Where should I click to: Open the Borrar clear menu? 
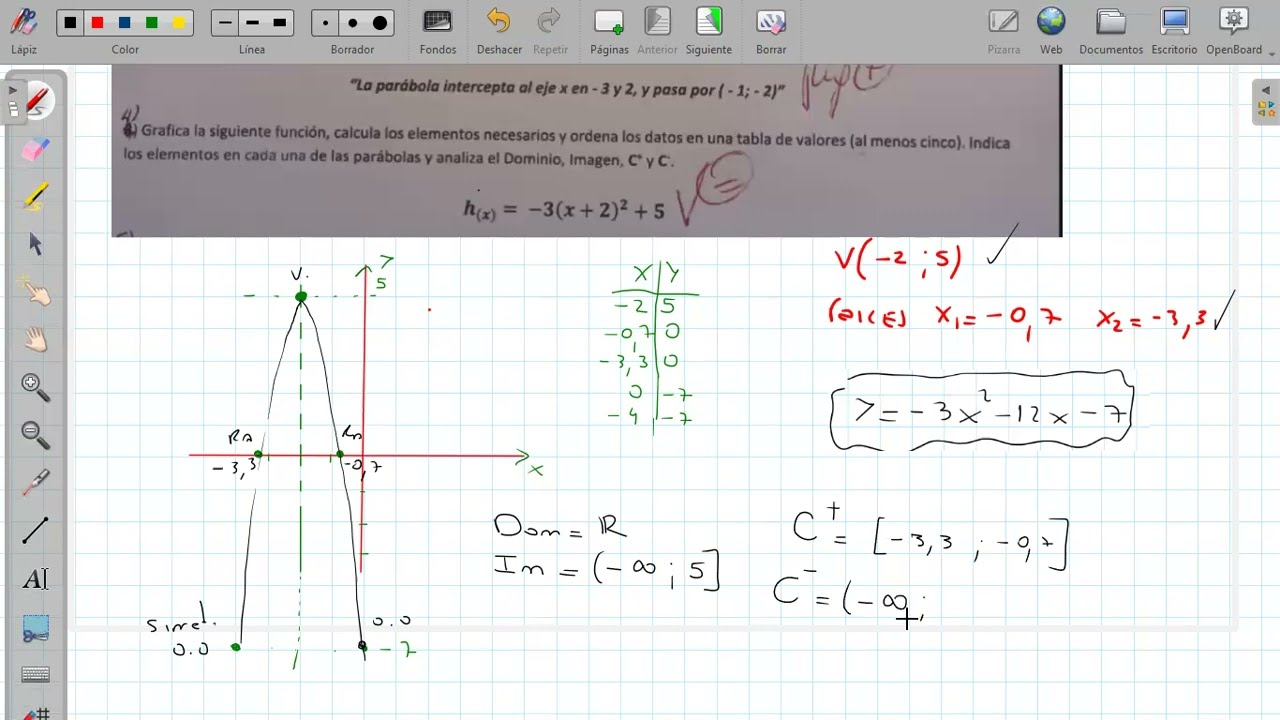[770, 29]
